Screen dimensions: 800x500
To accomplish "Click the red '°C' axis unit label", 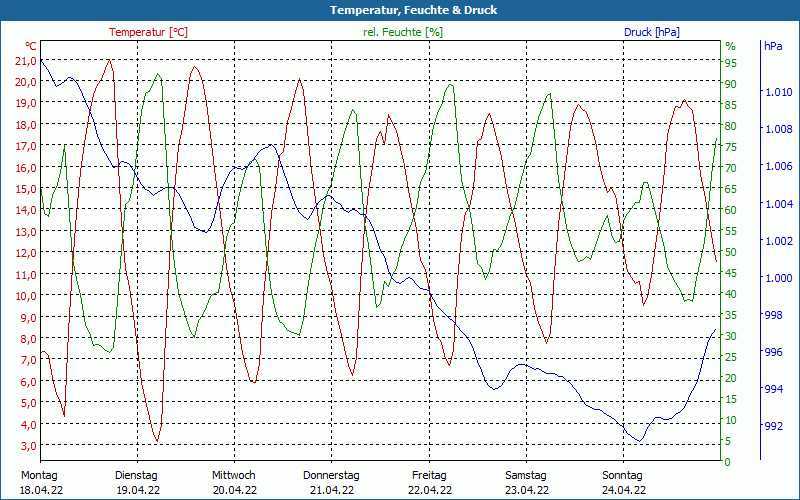I will click(31, 46).
